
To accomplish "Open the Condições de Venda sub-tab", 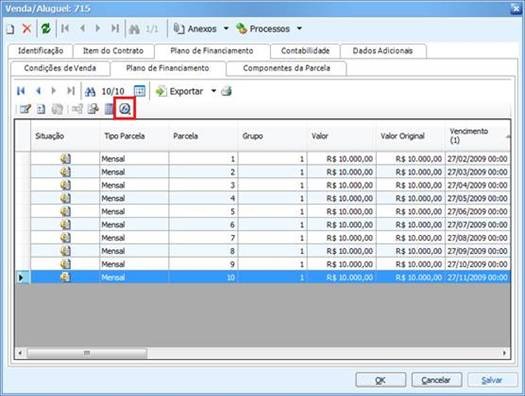I will pyautogui.click(x=60, y=68).
